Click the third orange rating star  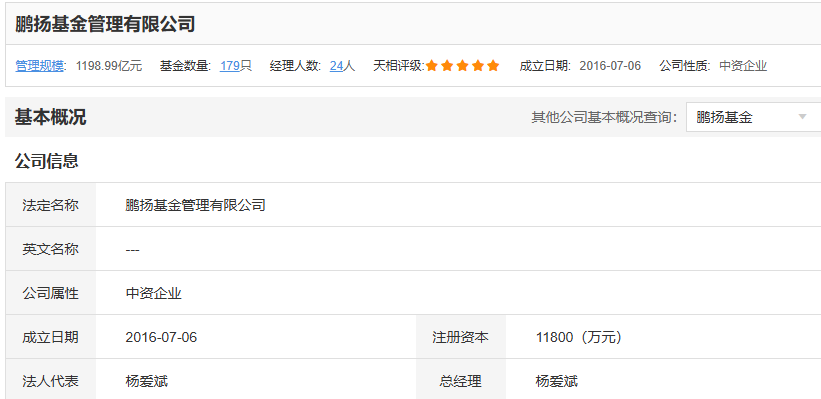462,66
